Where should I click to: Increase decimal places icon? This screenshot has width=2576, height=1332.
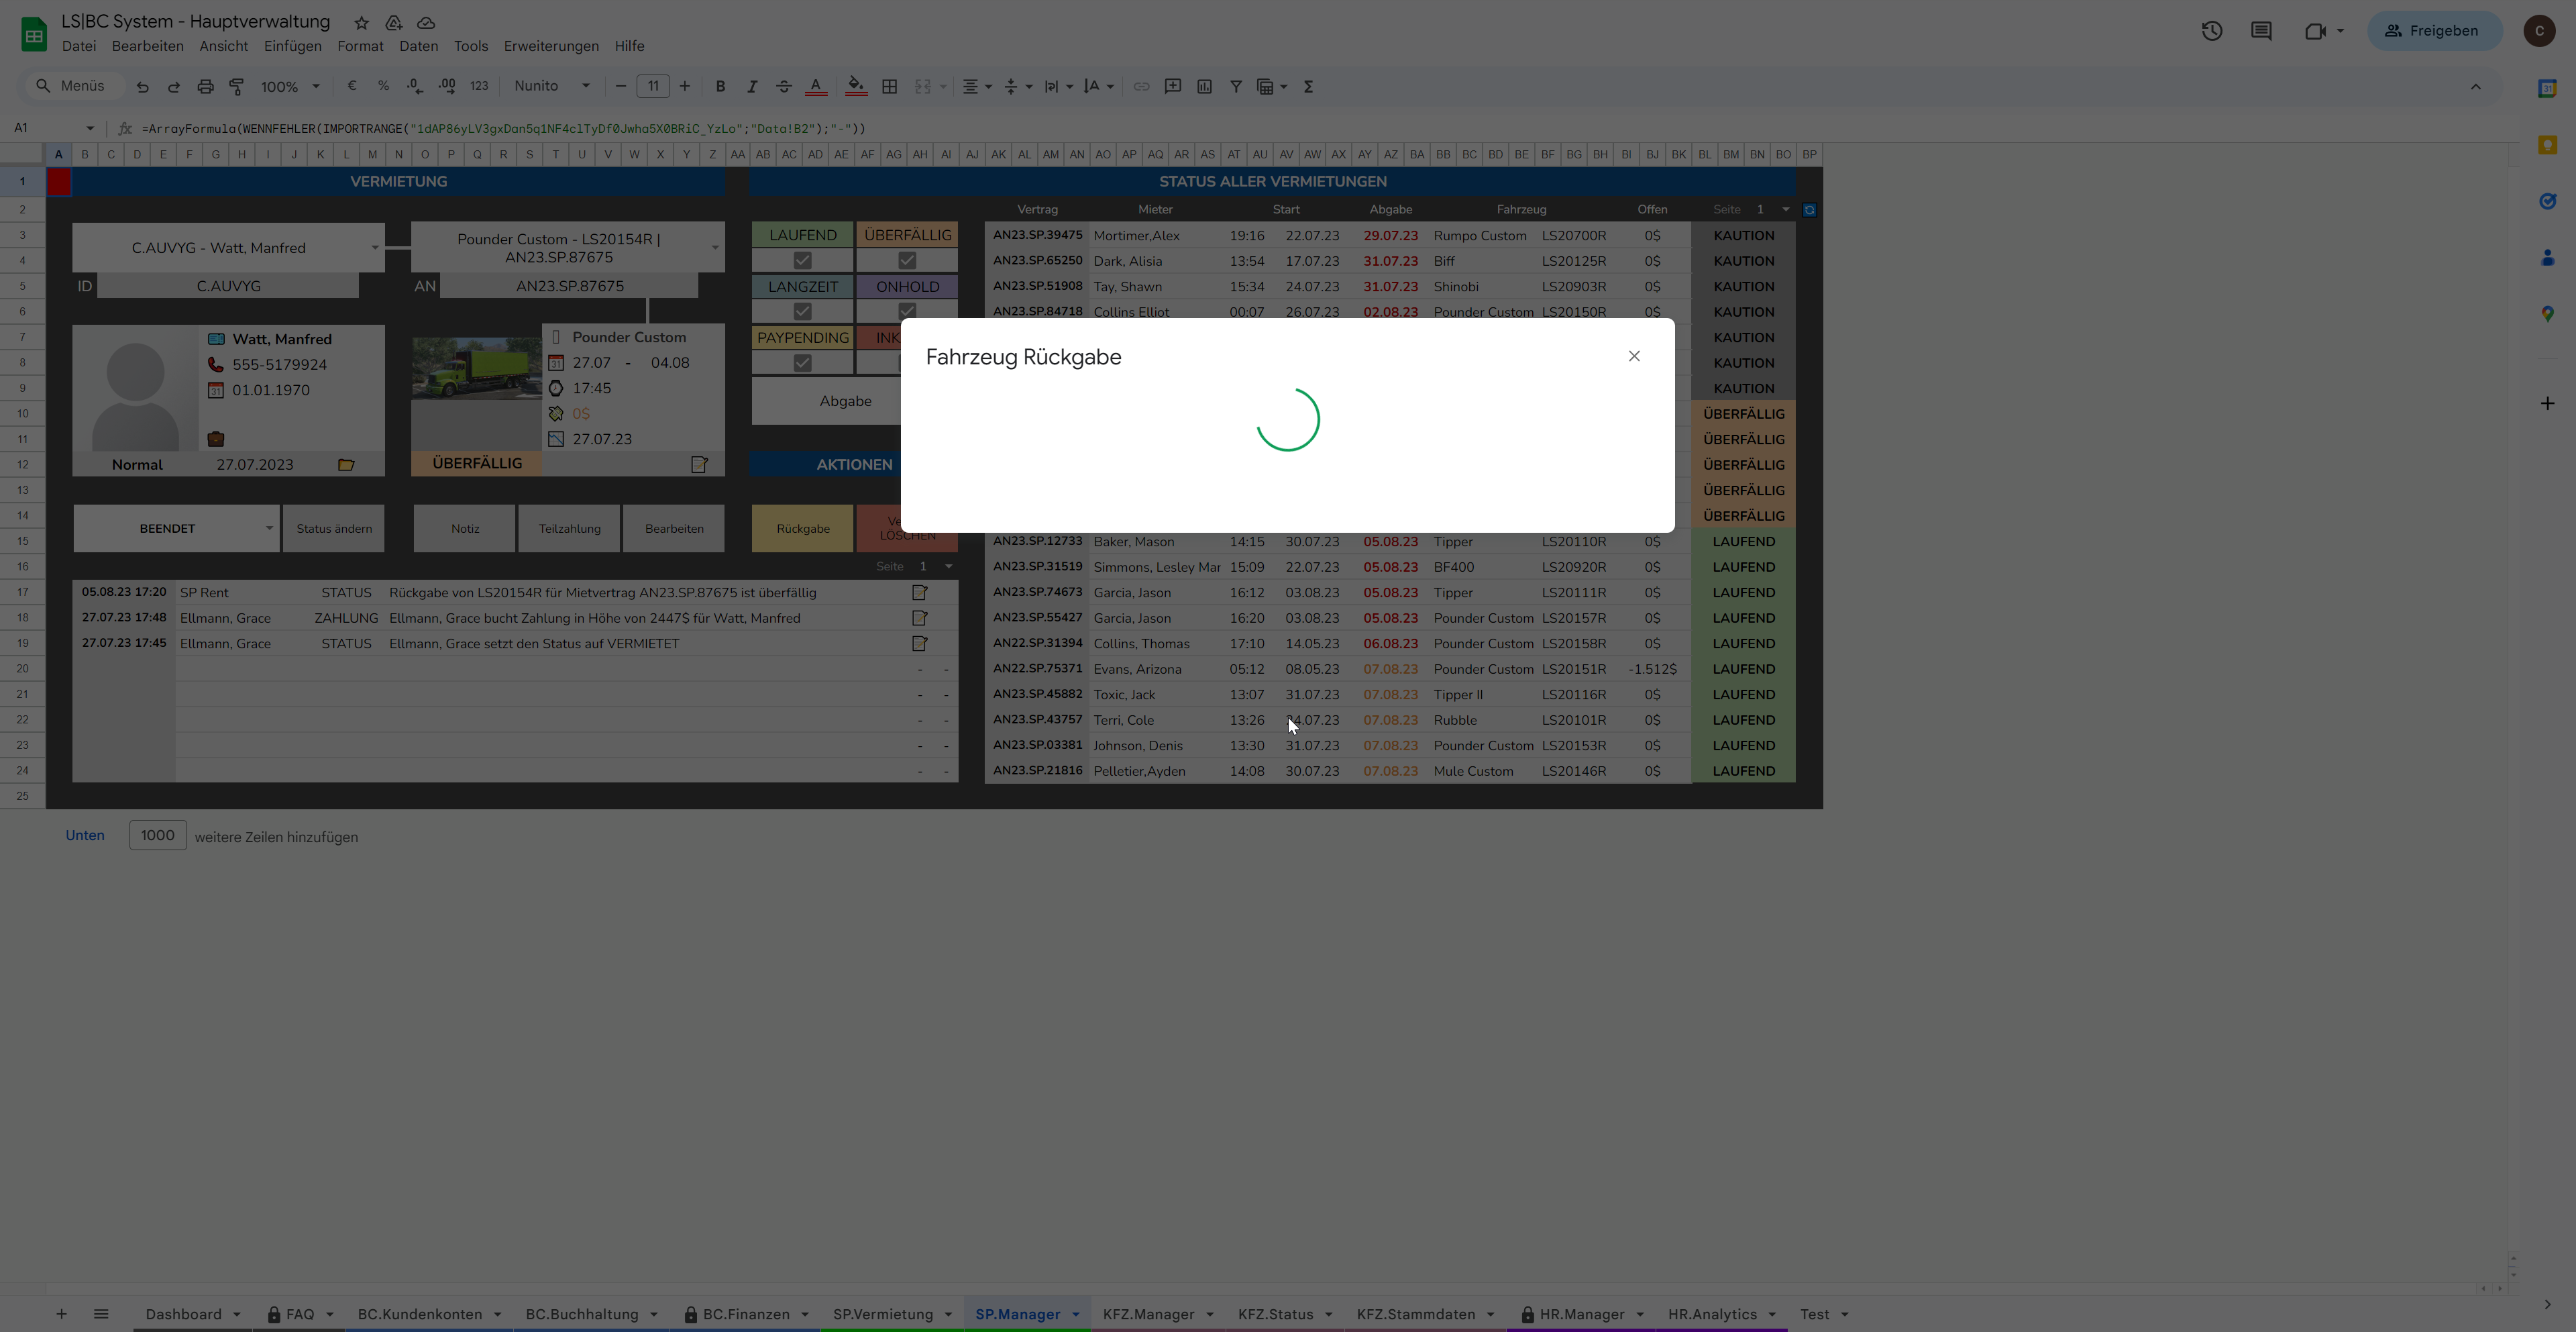[x=447, y=86]
